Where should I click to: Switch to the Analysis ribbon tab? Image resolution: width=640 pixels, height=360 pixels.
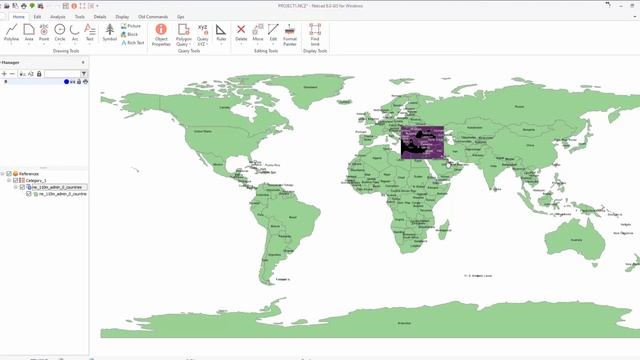[58, 17]
